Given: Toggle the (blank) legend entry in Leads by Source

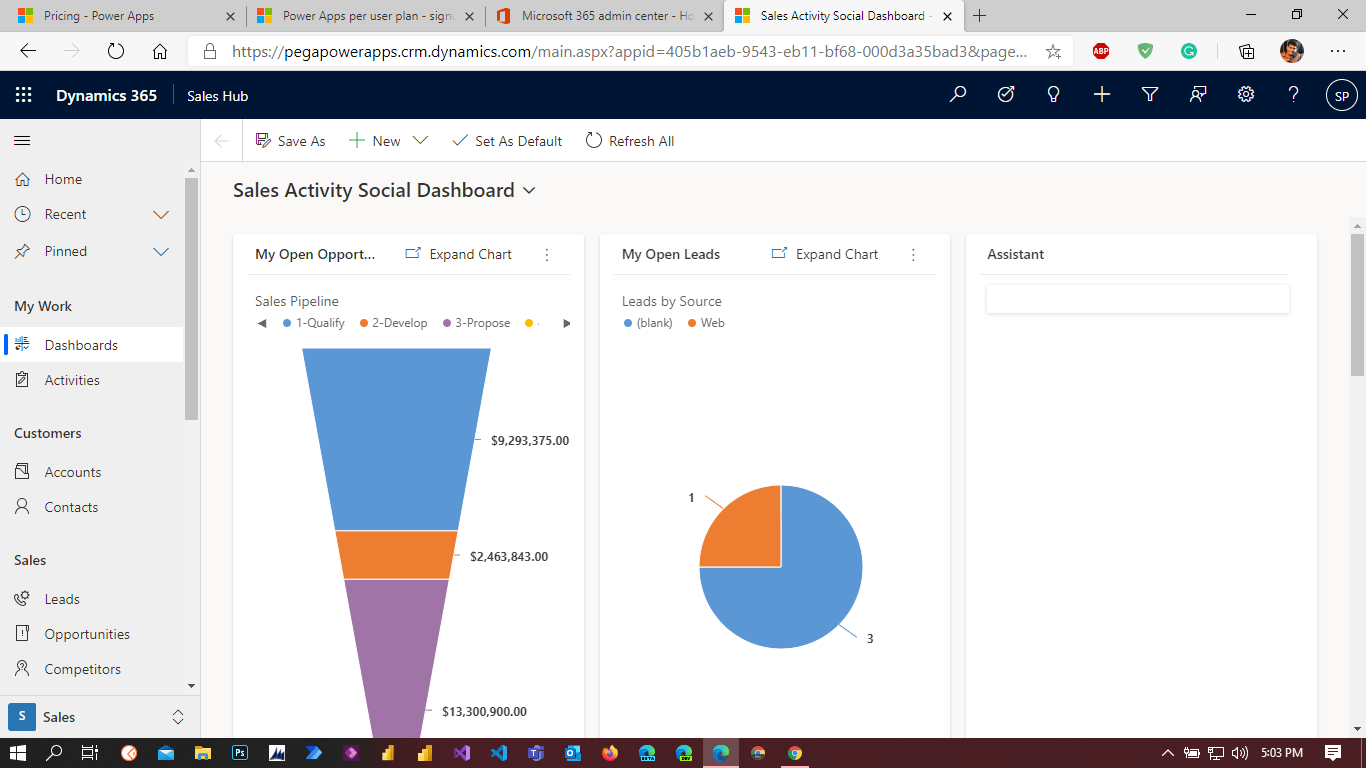Looking at the screenshot, I should coord(648,323).
